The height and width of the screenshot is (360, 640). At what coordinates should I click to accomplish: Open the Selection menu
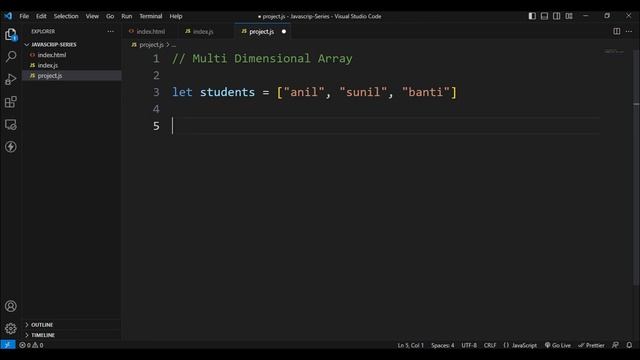click(66, 16)
